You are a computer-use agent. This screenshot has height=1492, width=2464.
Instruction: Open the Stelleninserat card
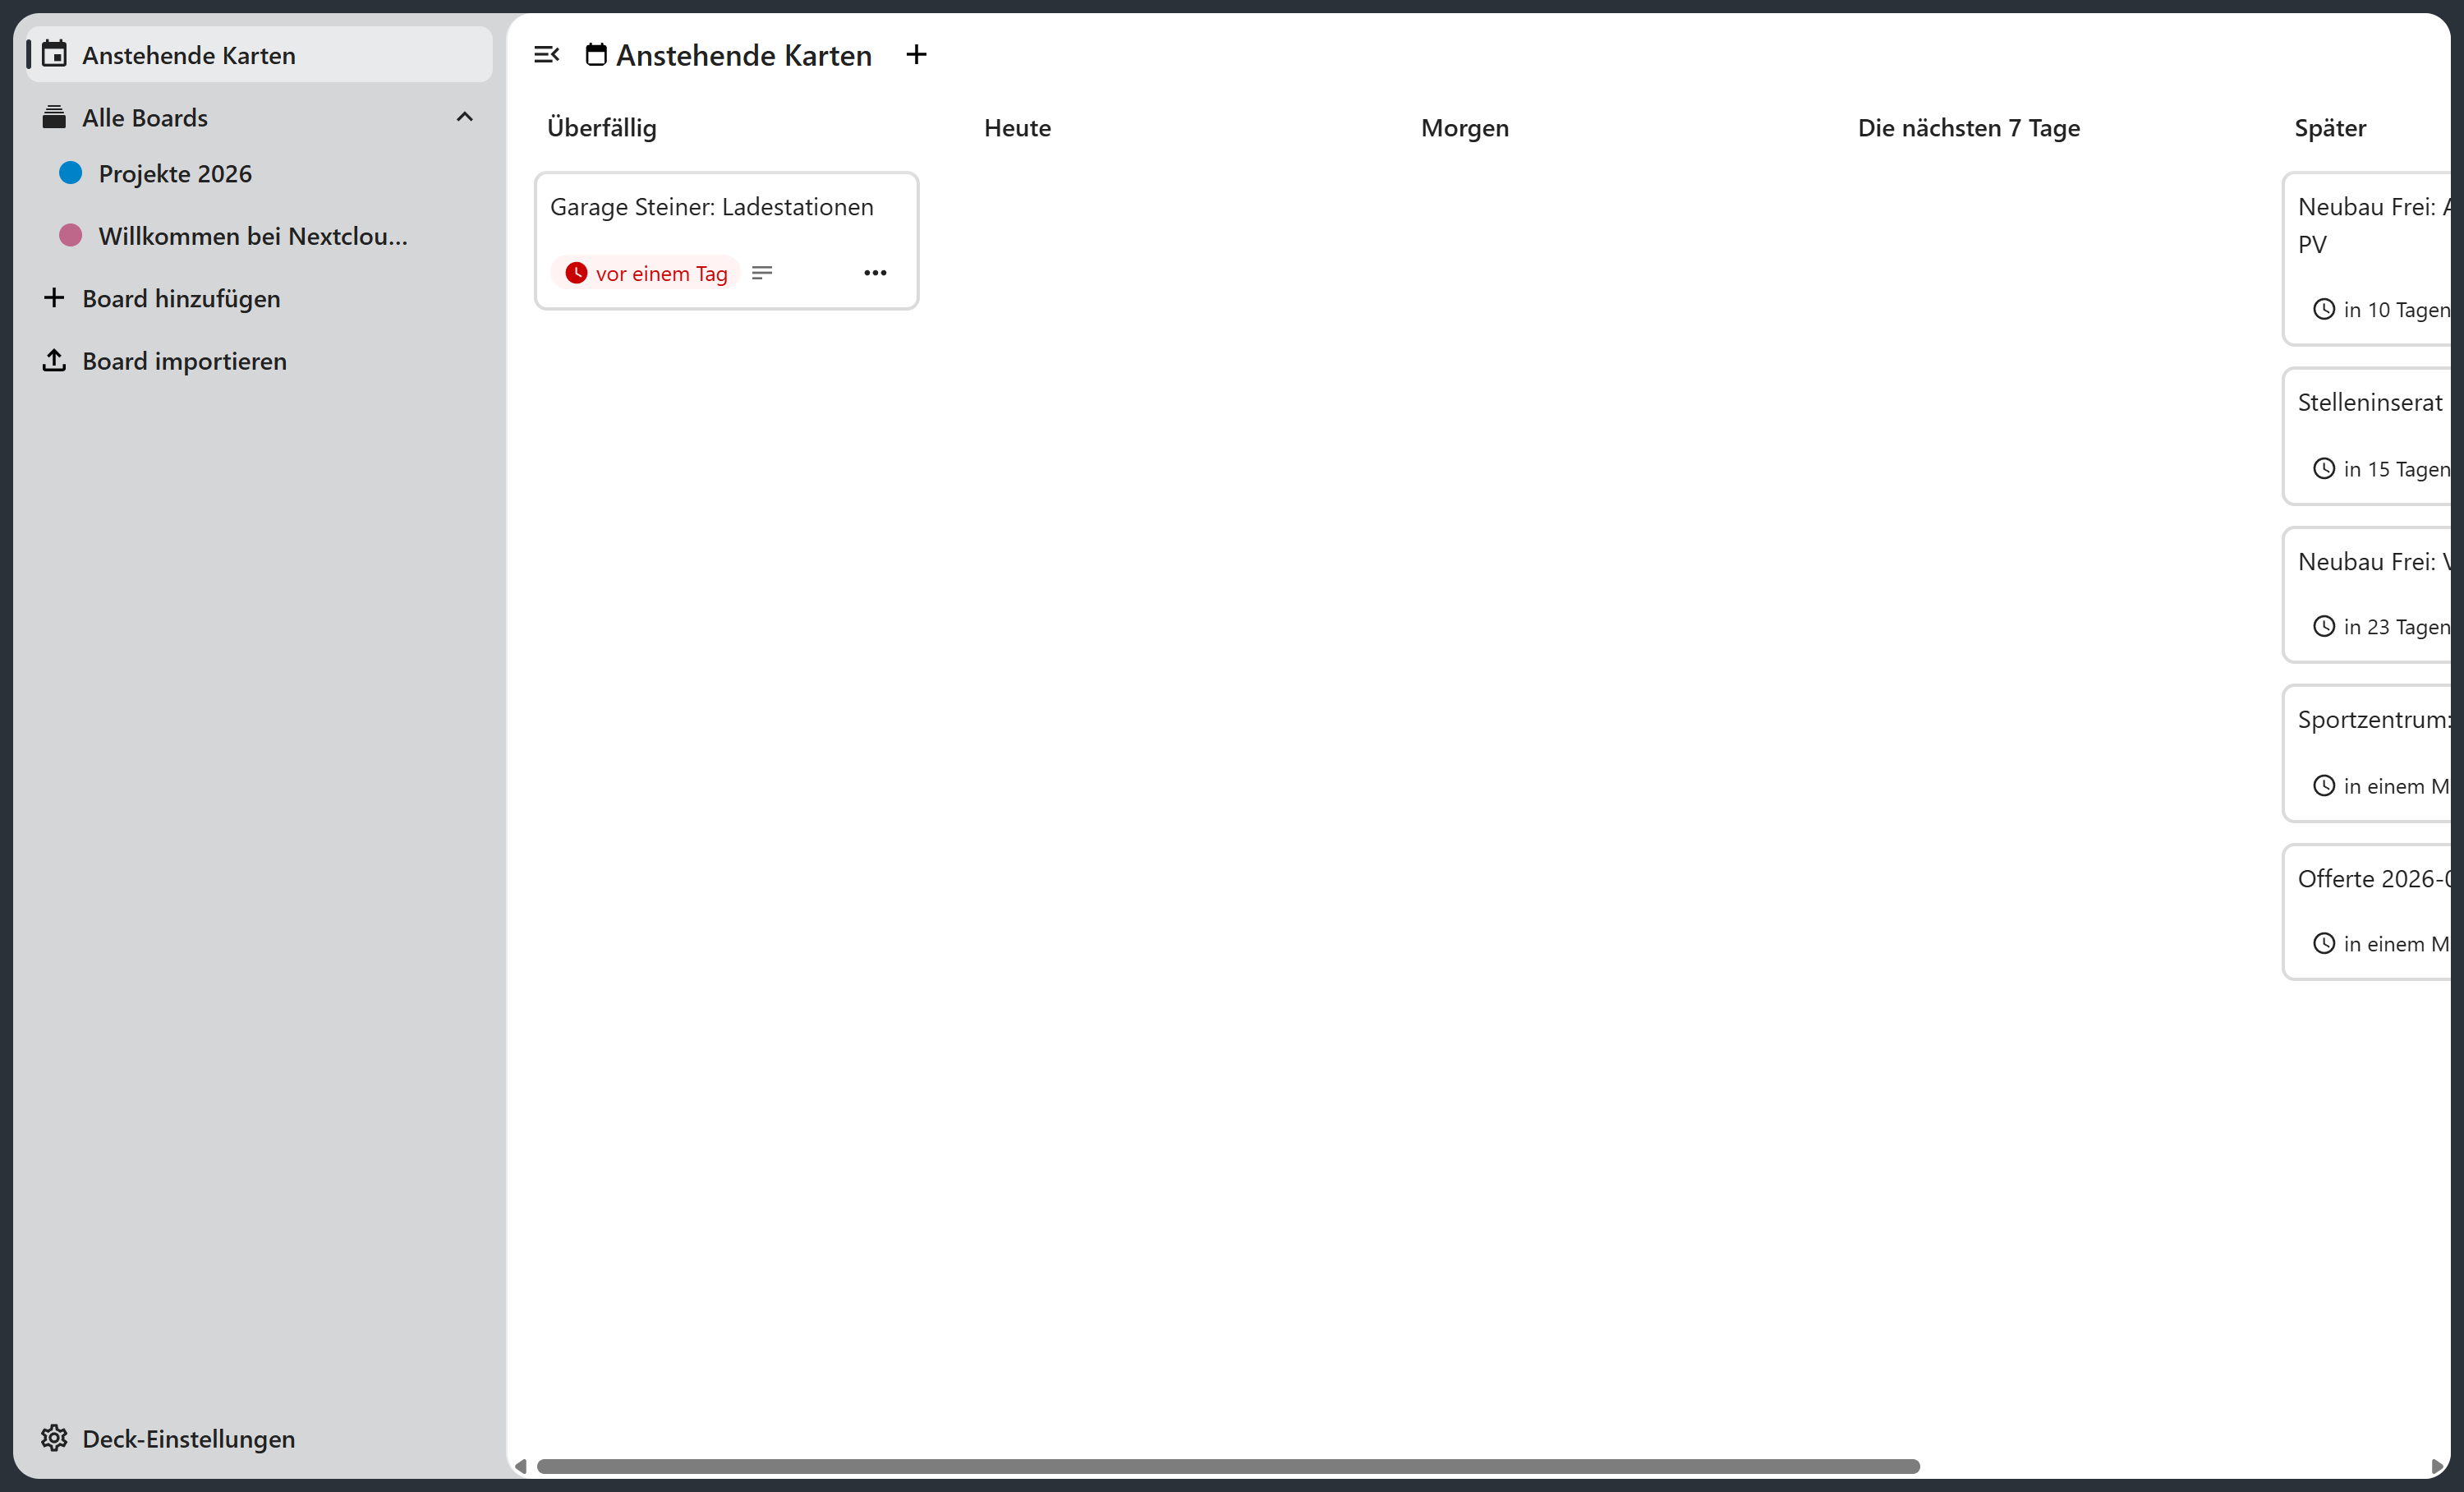point(2367,436)
